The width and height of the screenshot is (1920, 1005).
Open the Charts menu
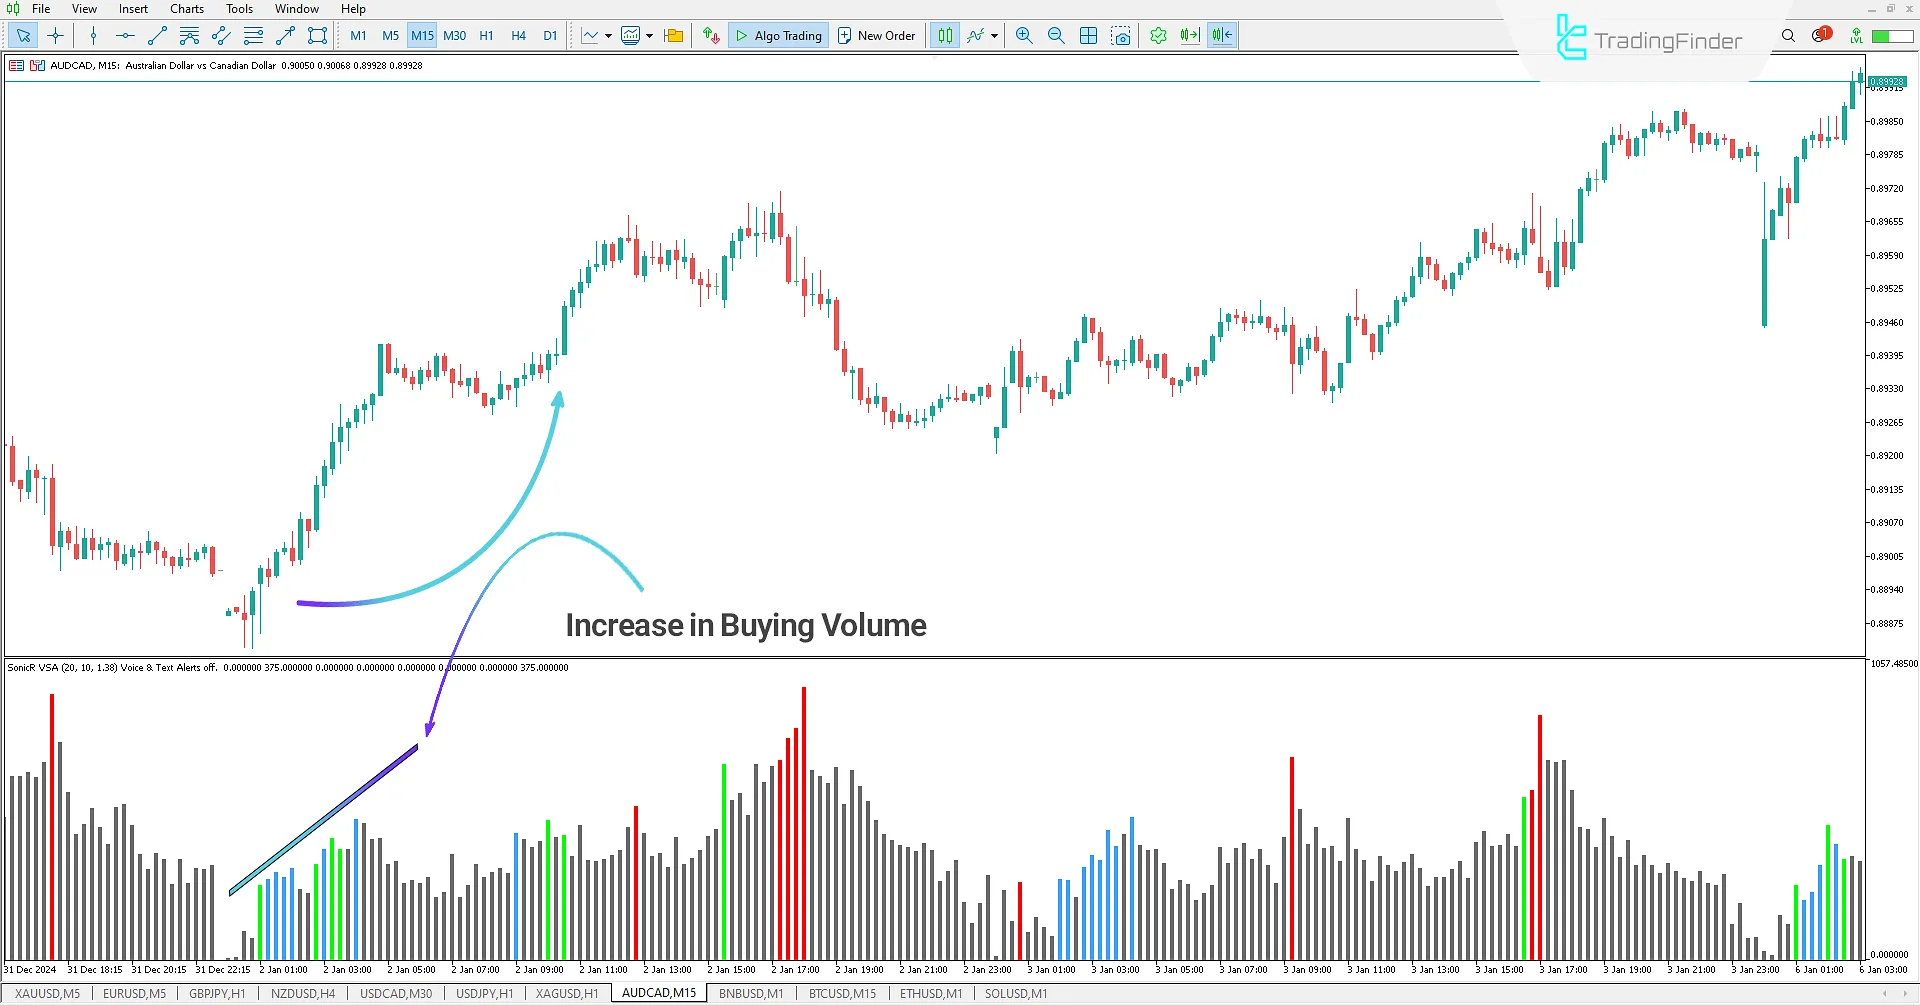click(x=186, y=9)
